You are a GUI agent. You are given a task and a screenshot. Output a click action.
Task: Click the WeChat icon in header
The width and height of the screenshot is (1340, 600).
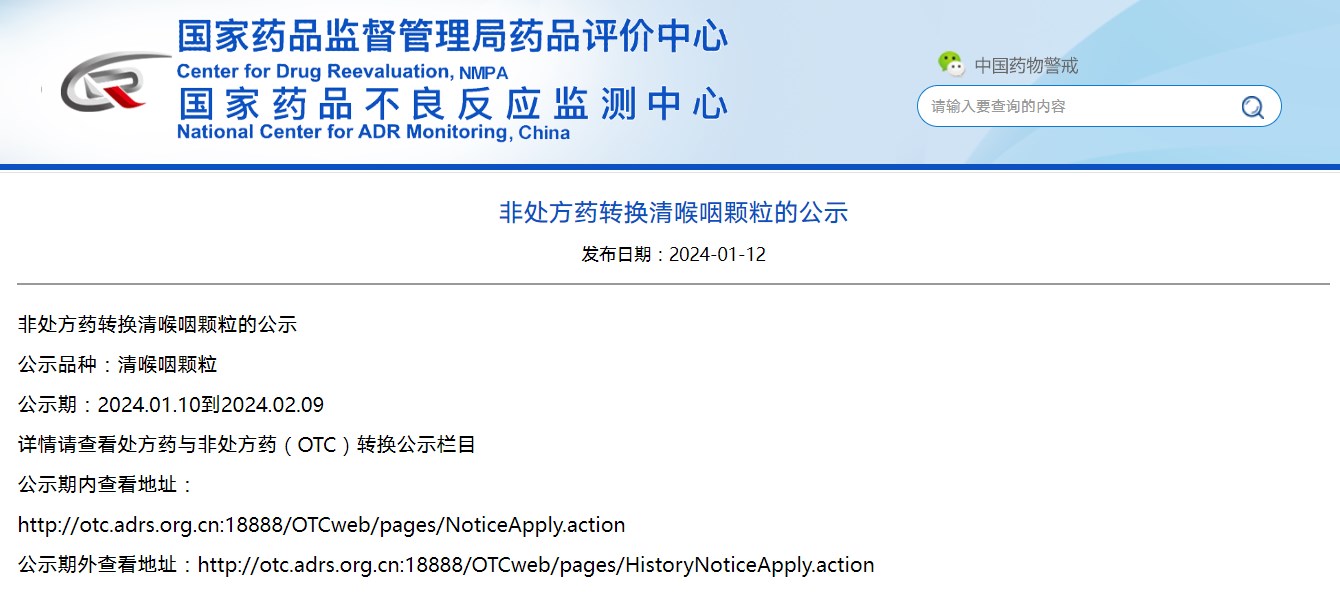pyautogui.click(x=950, y=64)
